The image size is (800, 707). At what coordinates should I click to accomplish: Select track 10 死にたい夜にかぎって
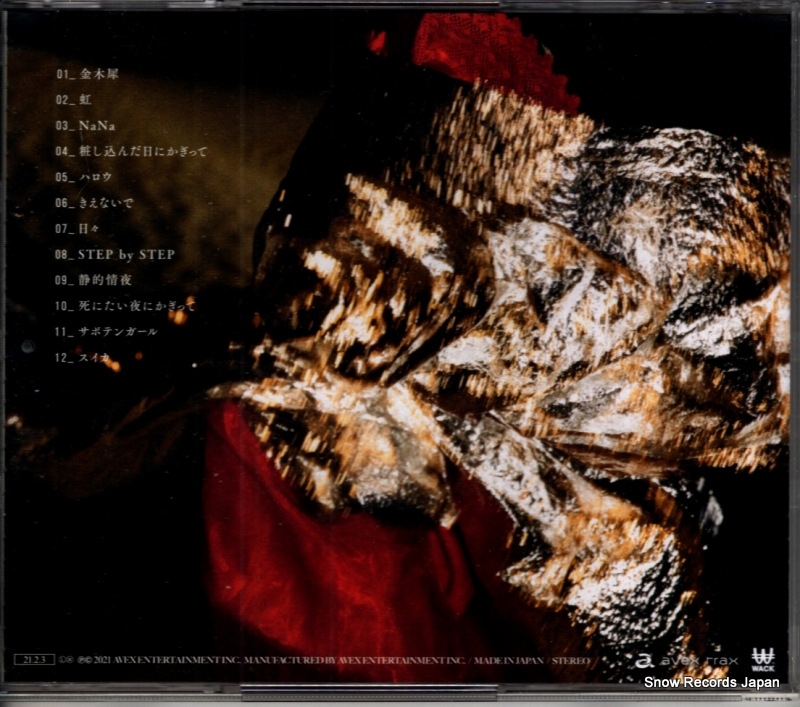click(125, 306)
